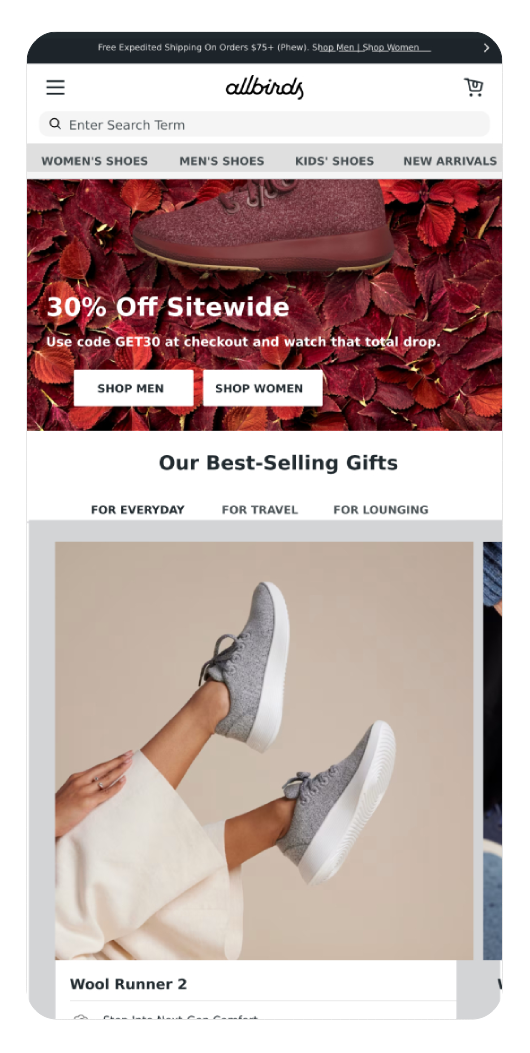The width and height of the screenshot is (530, 1053).
Task: Follow the Shop Men link in top banner
Action: pyautogui.click(x=335, y=48)
